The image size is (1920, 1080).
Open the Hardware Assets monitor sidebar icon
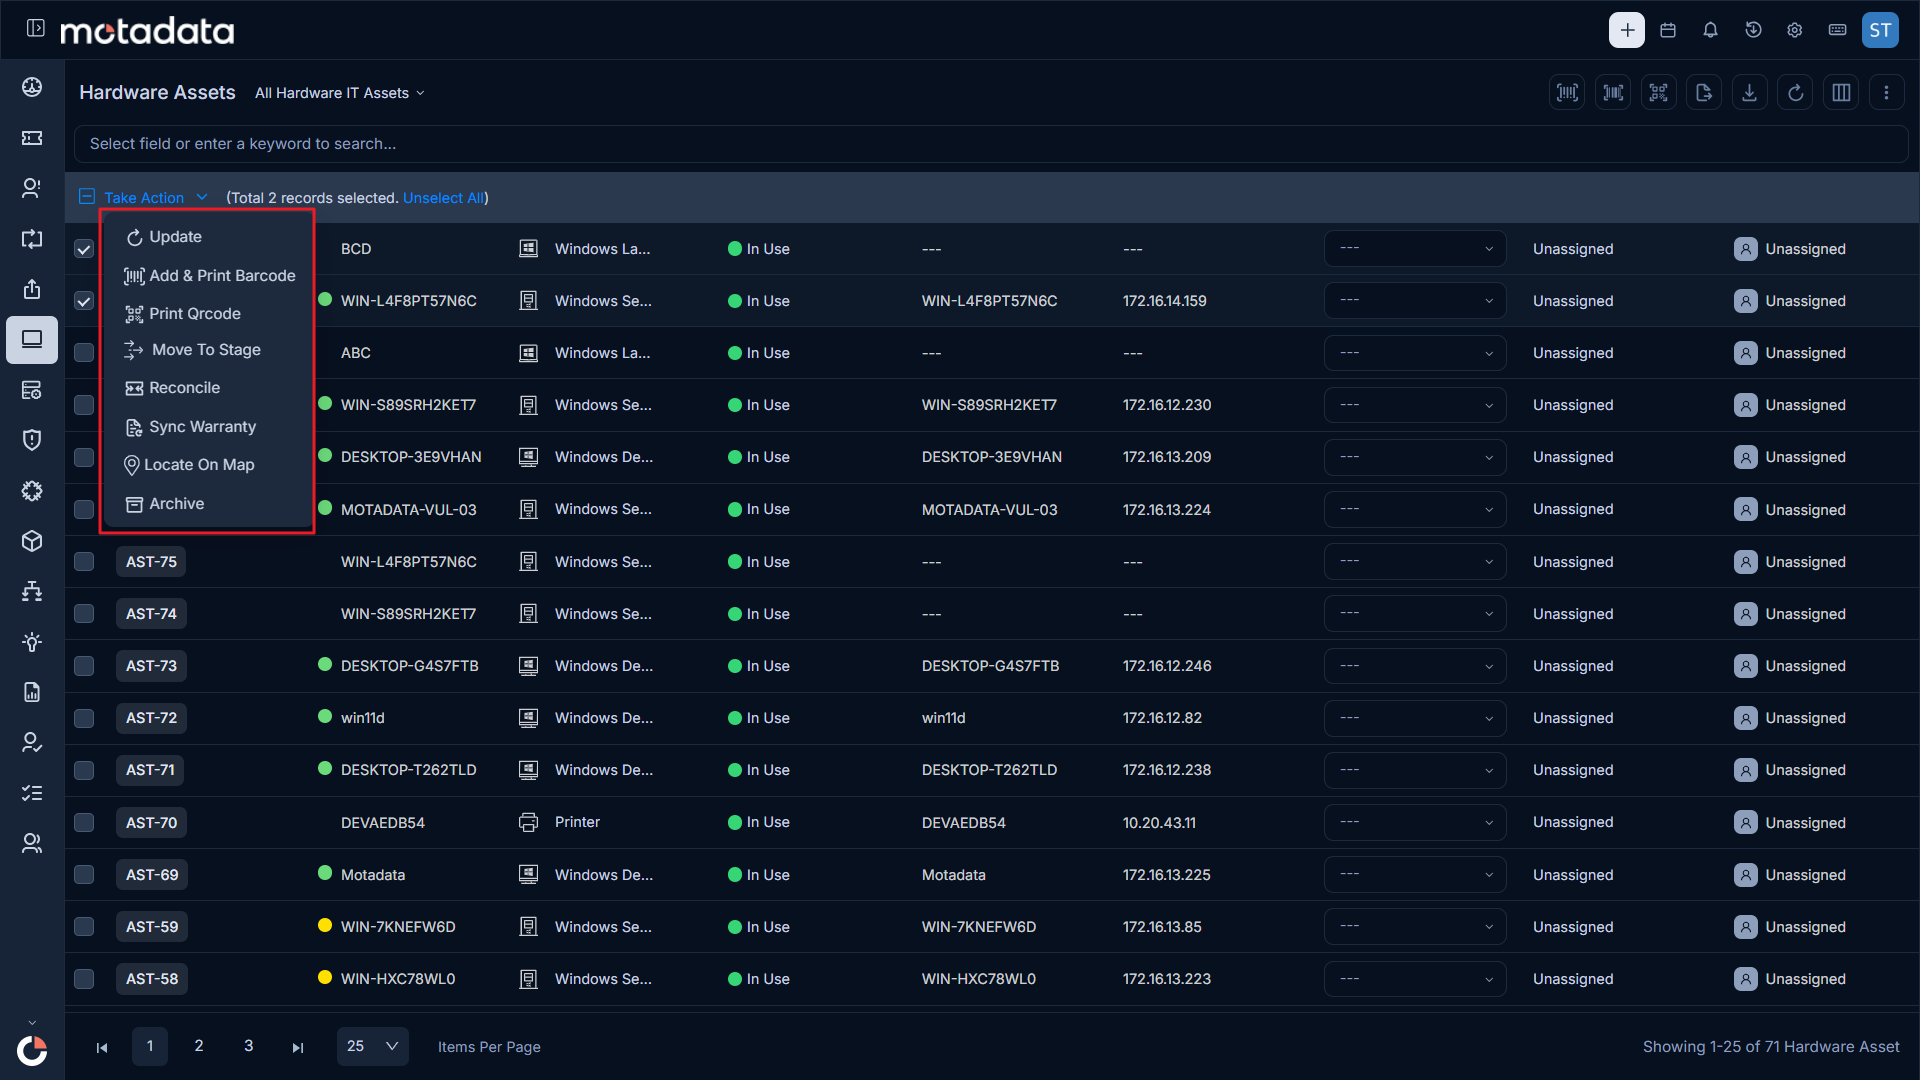coord(32,339)
